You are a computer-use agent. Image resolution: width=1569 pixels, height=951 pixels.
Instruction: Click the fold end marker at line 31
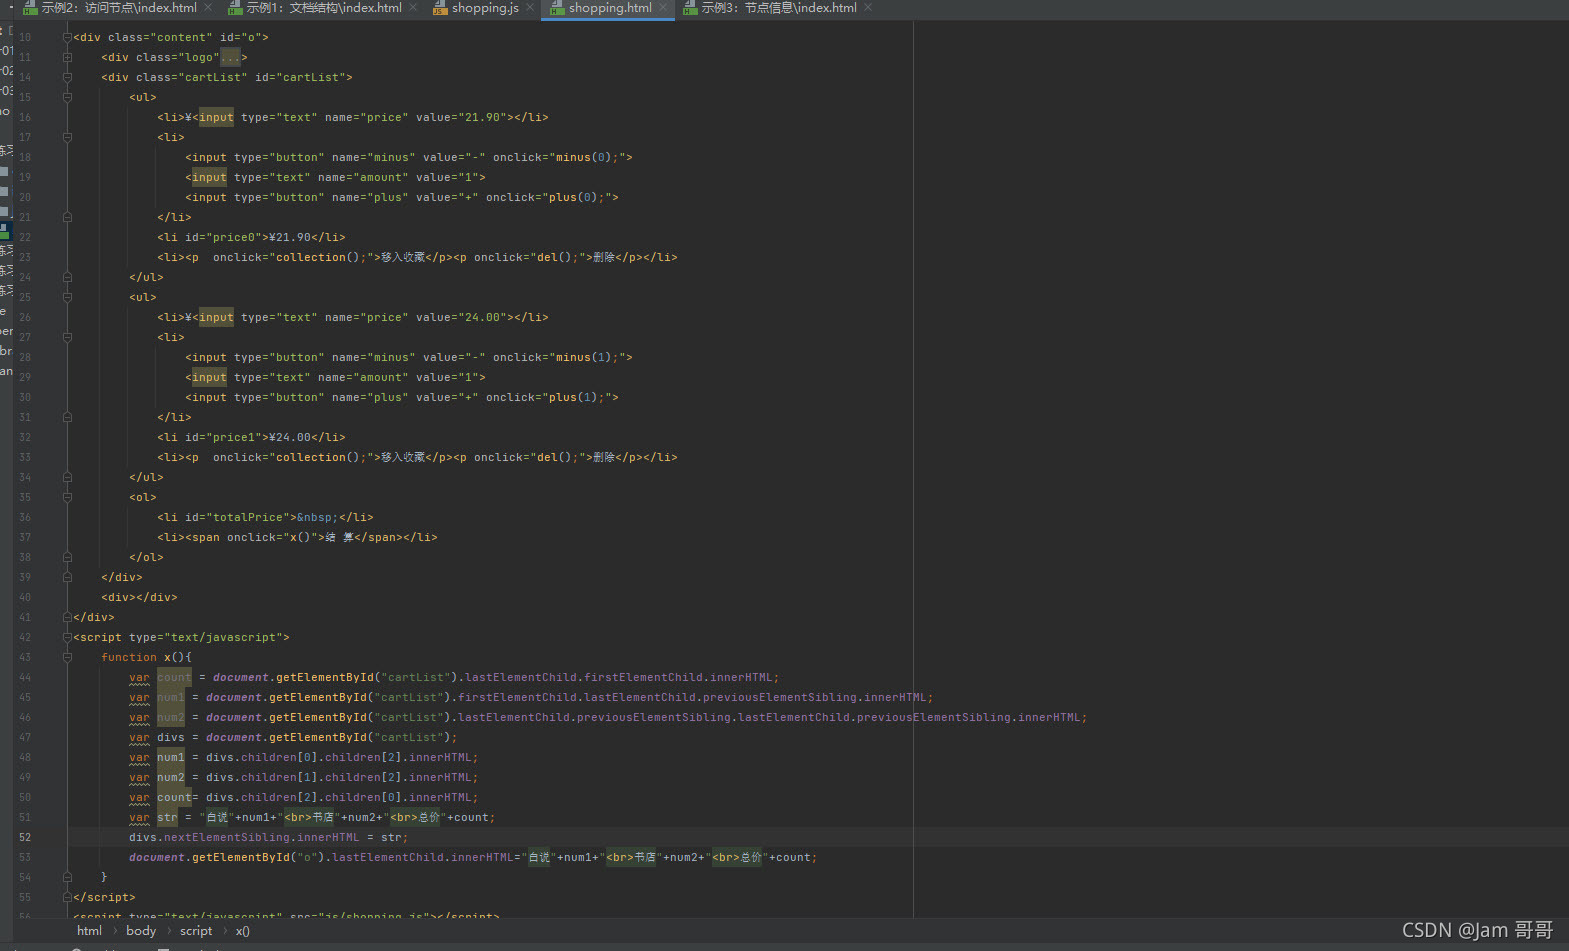(67, 417)
